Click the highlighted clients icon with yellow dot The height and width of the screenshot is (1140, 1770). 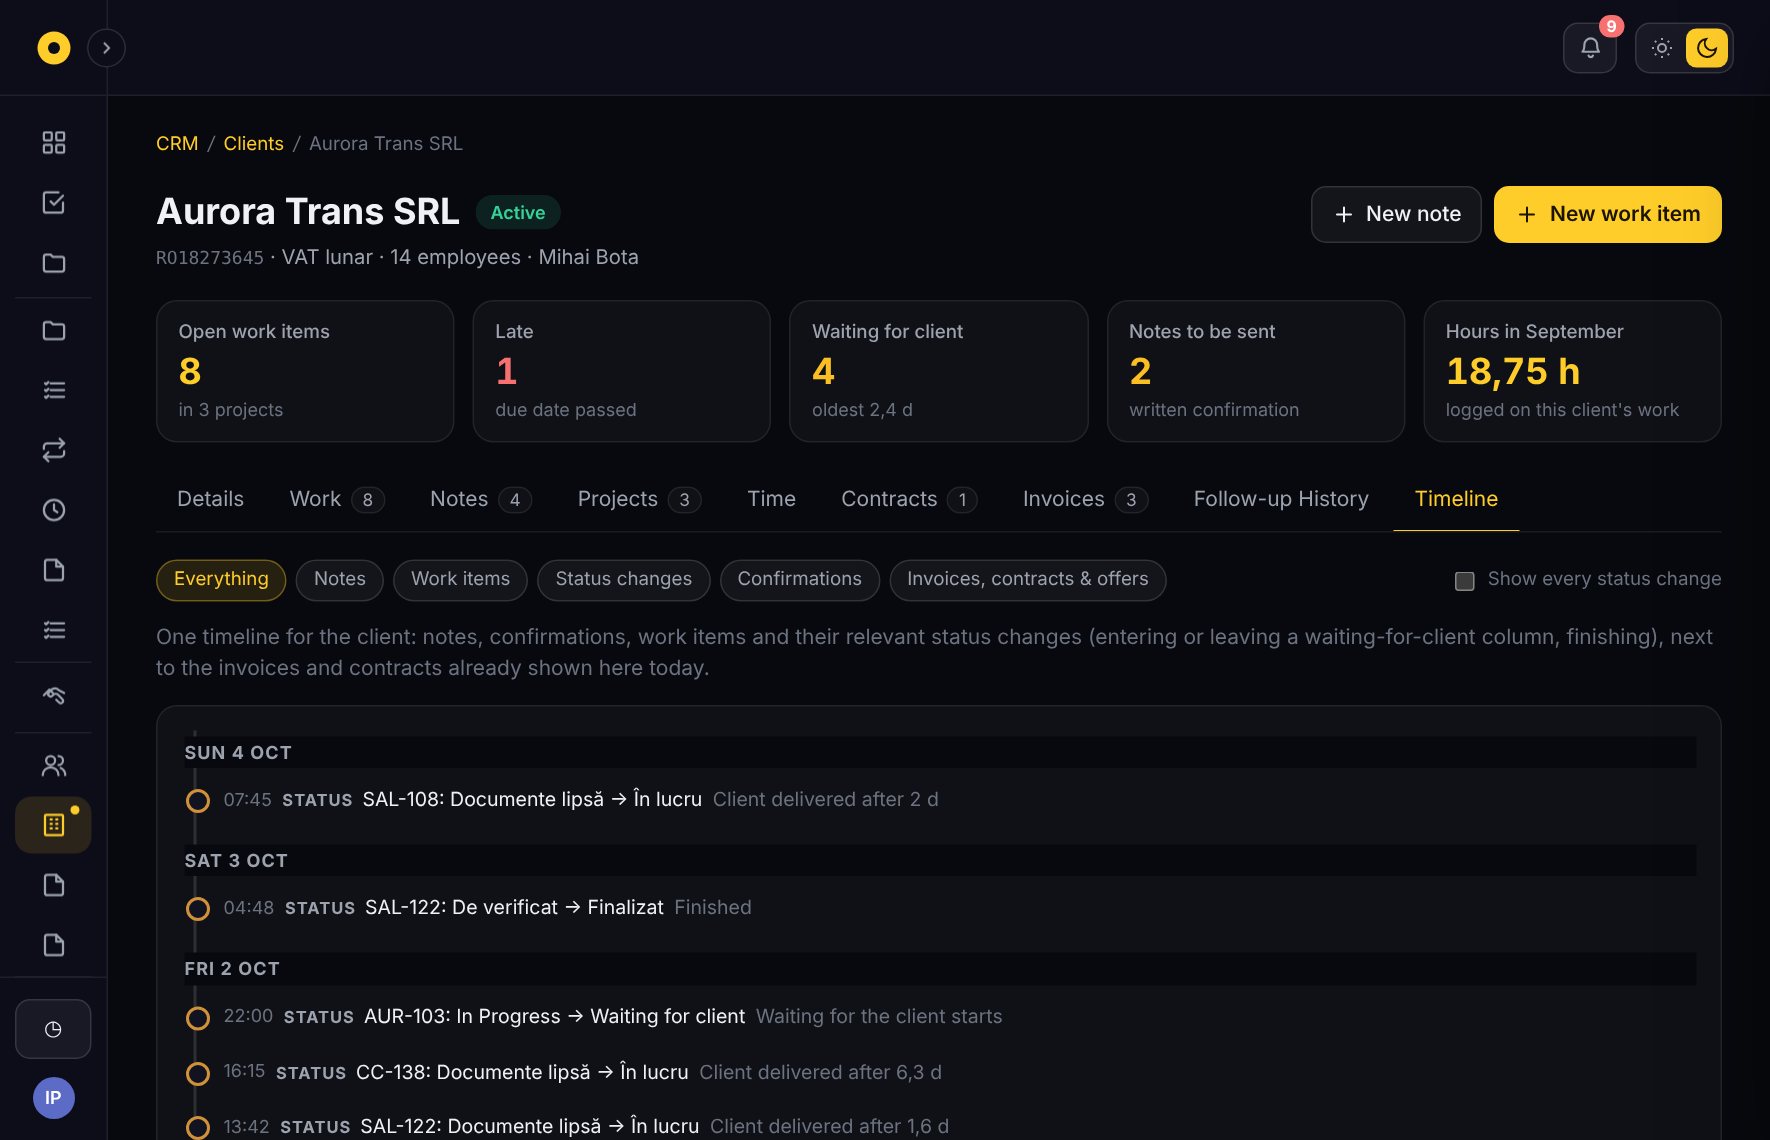point(54,825)
